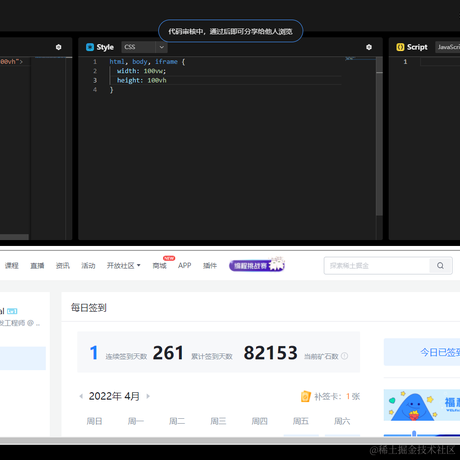Click code line 'html, body, iframe {'

pyautogui.click(x=147, y=62)
